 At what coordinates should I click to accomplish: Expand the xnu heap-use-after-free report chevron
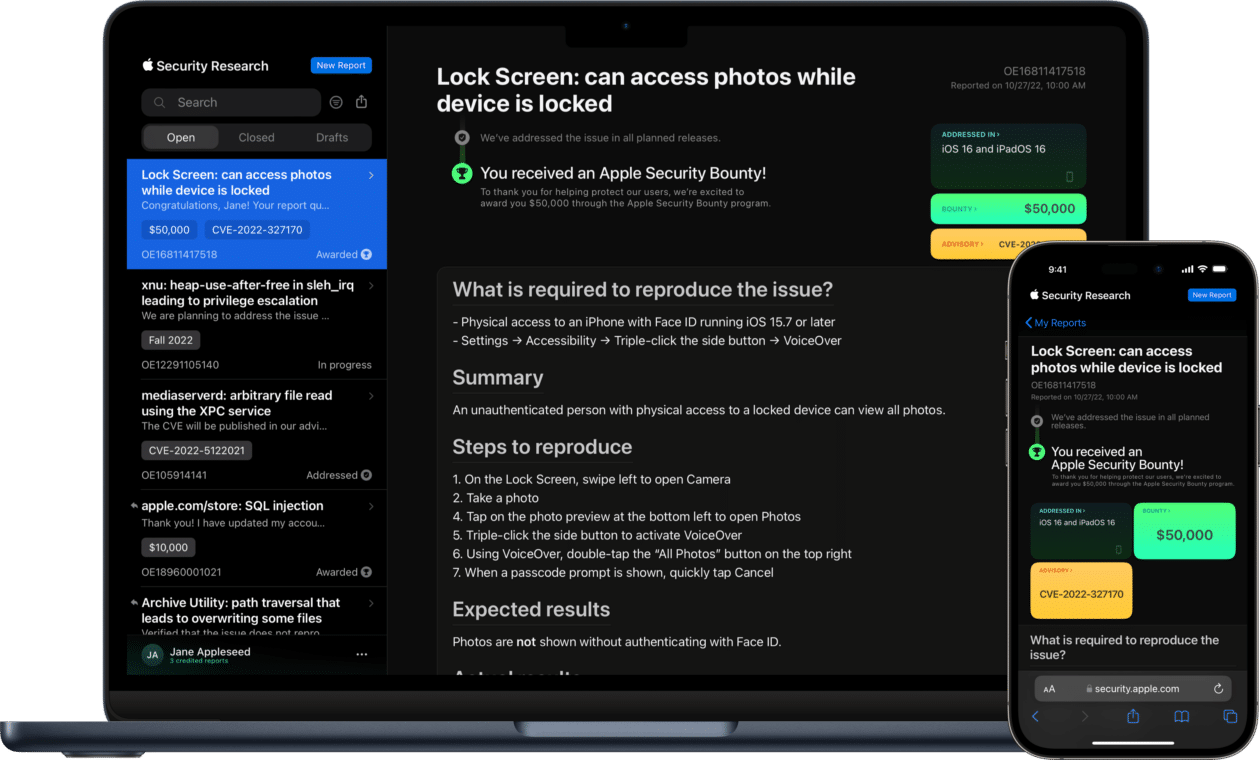[371, 285]
